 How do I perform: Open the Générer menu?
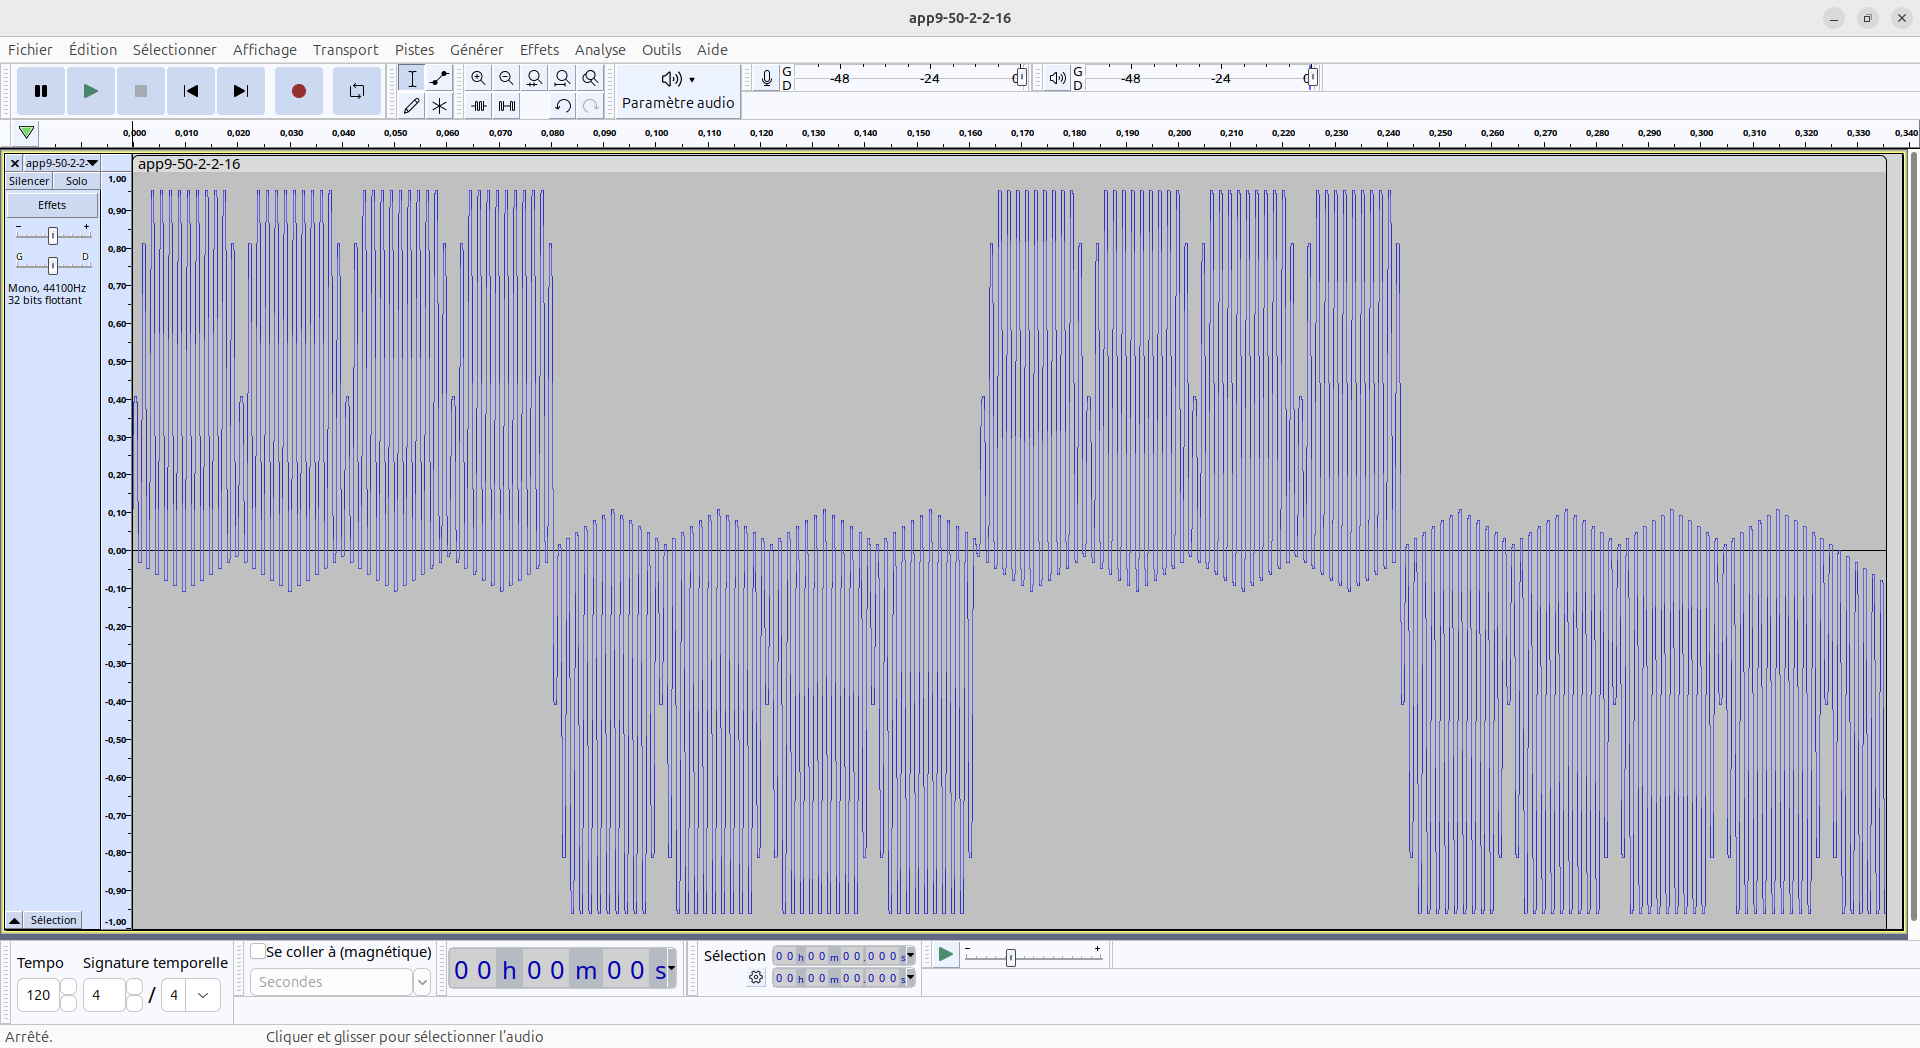pos(476,50)
